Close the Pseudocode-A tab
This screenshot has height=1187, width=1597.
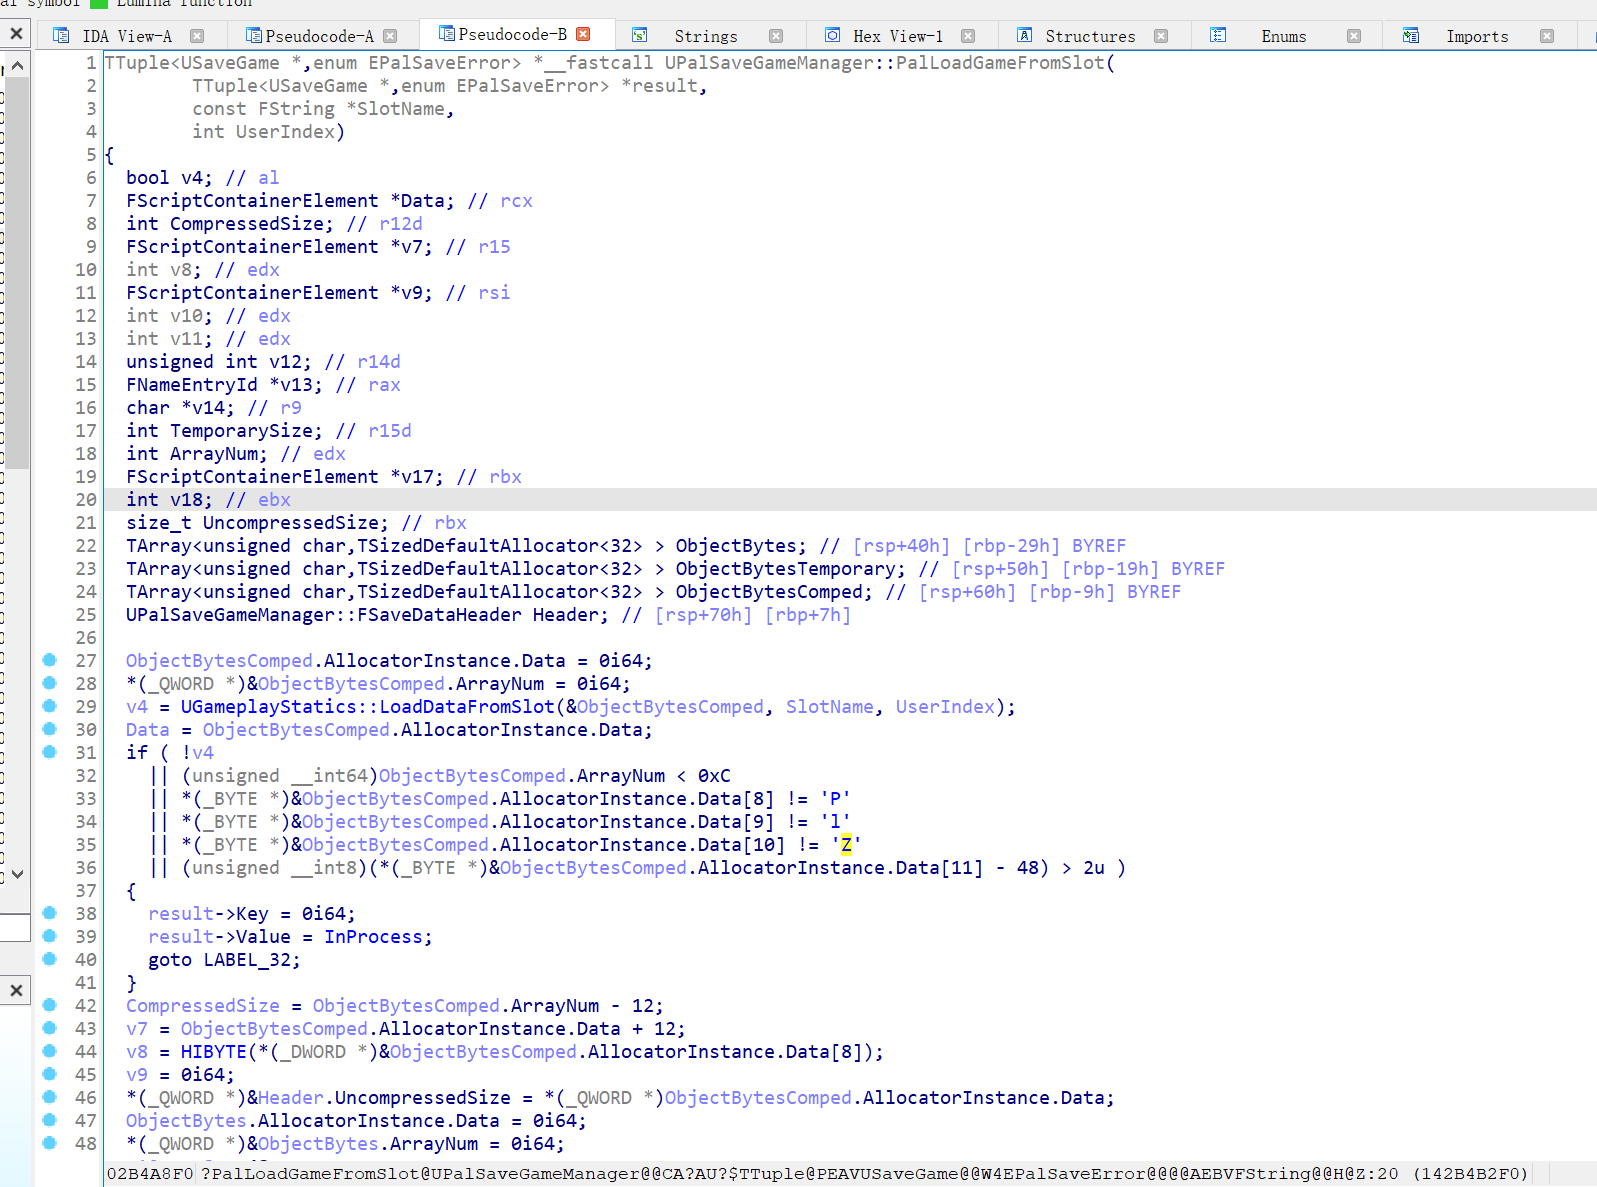pos(390,36)
